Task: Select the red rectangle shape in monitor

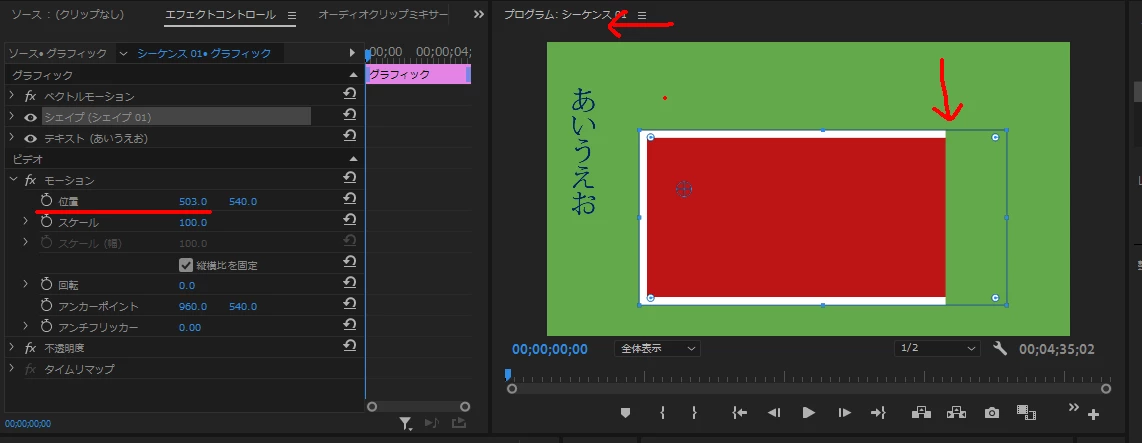Action: (x=795, y=217)
